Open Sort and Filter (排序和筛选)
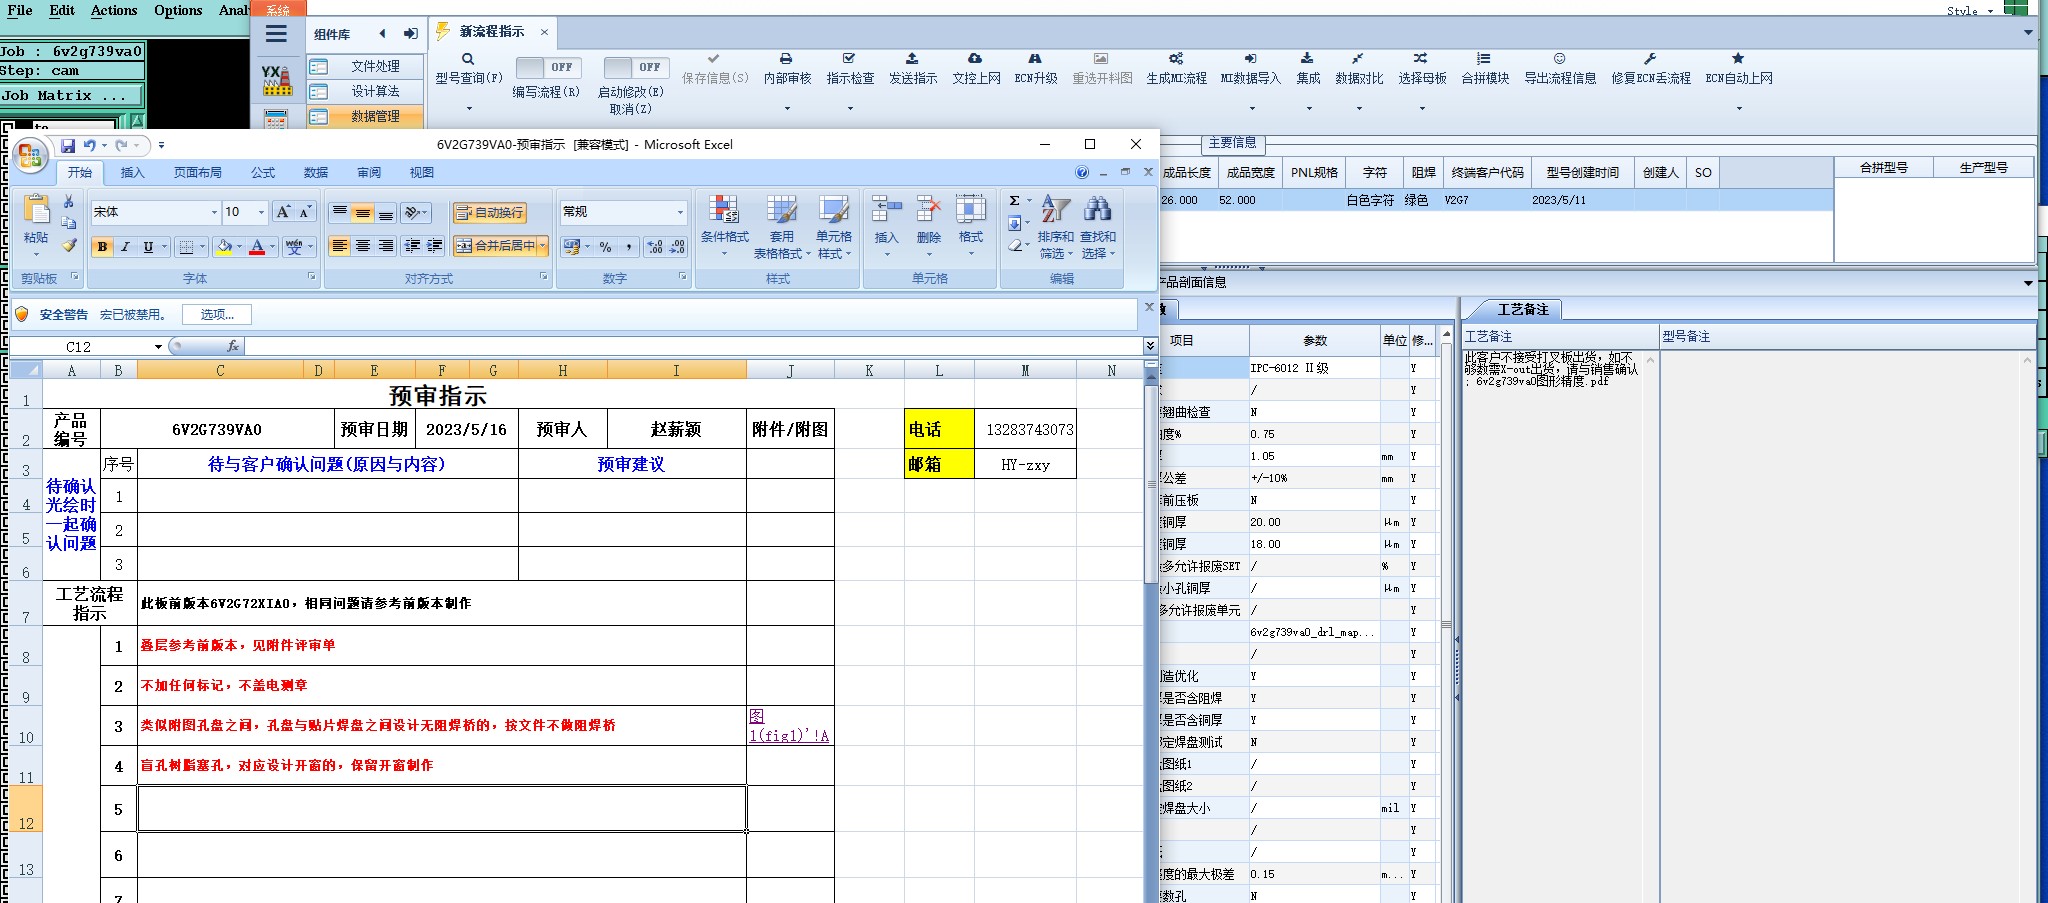The width and height of the screenshot is (2048, 903). (1055, 226)
